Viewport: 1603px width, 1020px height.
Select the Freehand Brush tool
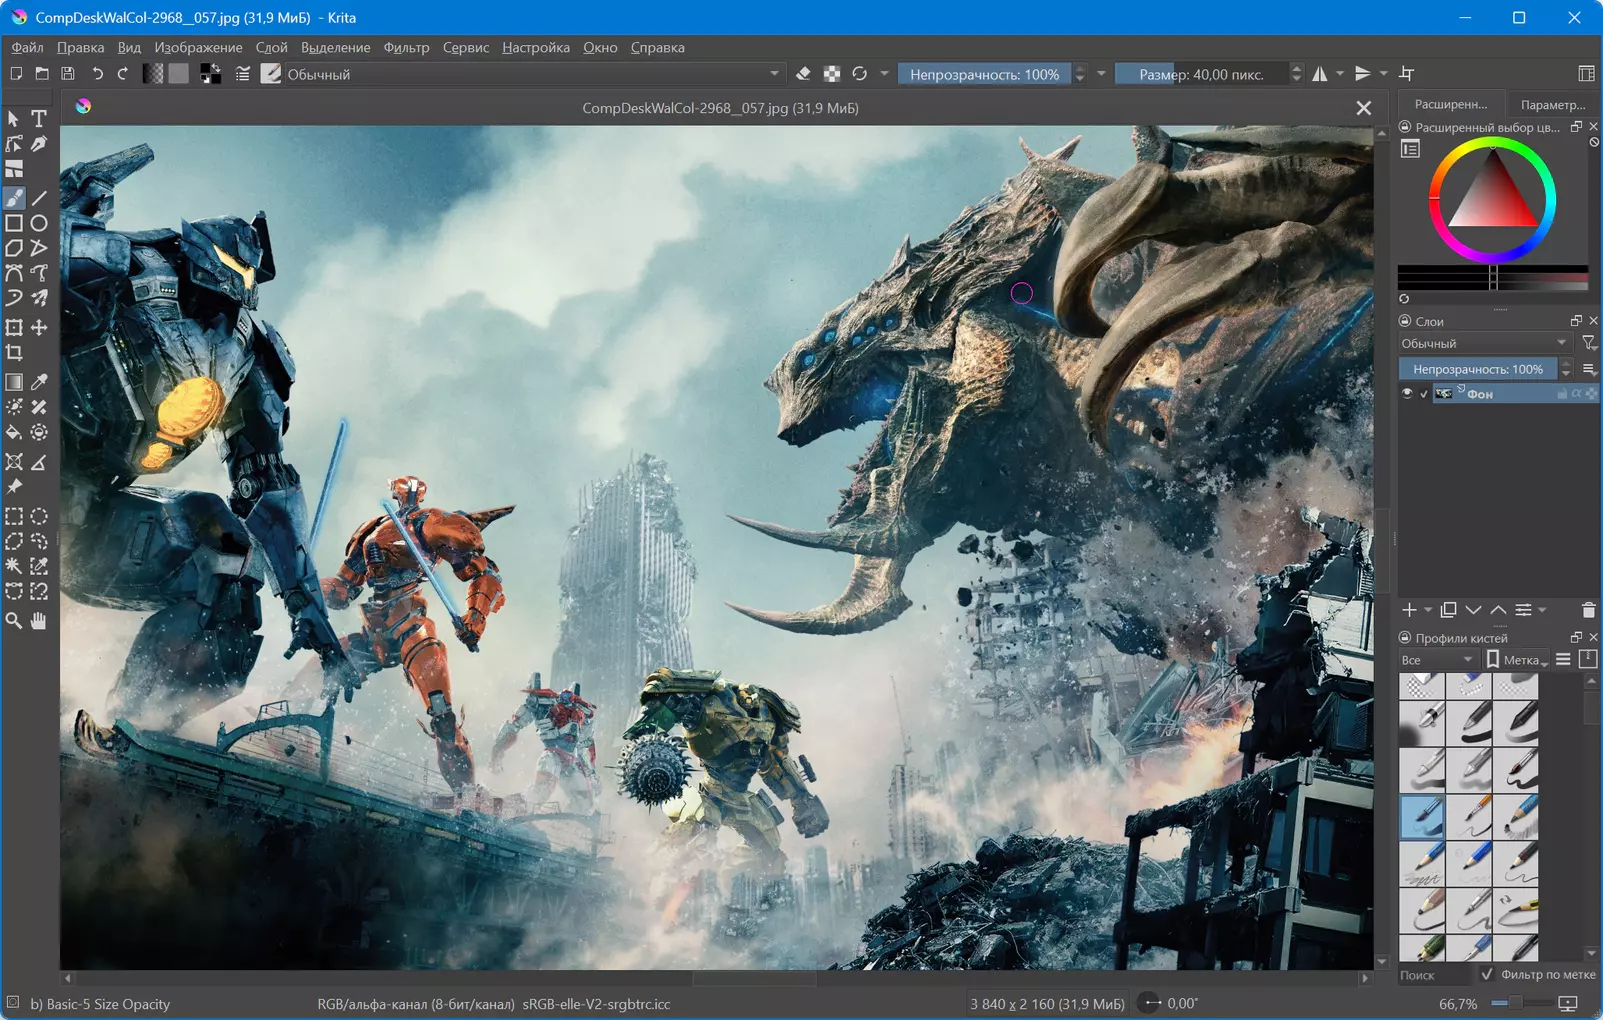[x=14, y=198]
